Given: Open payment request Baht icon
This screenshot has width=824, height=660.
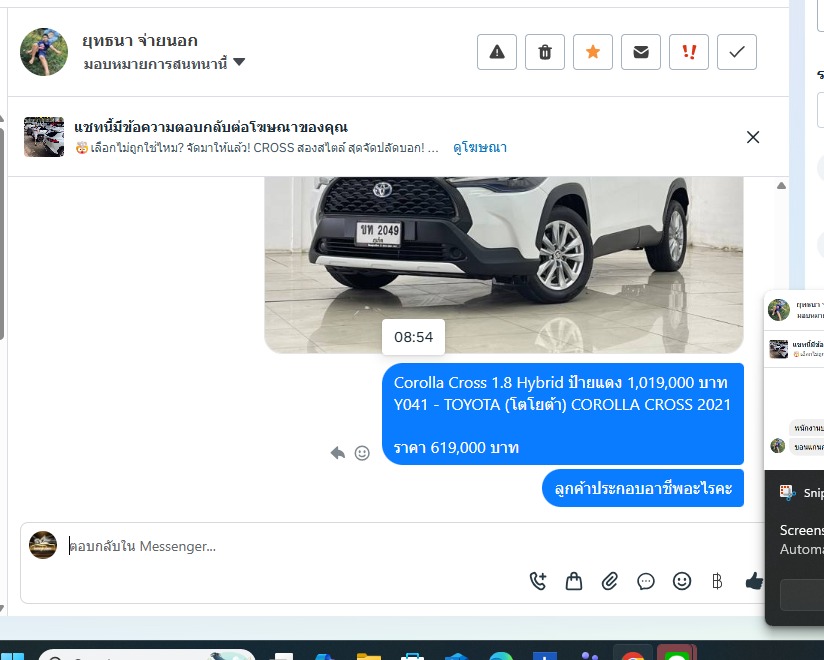Looking at the screenshot, I should point(717,581).
